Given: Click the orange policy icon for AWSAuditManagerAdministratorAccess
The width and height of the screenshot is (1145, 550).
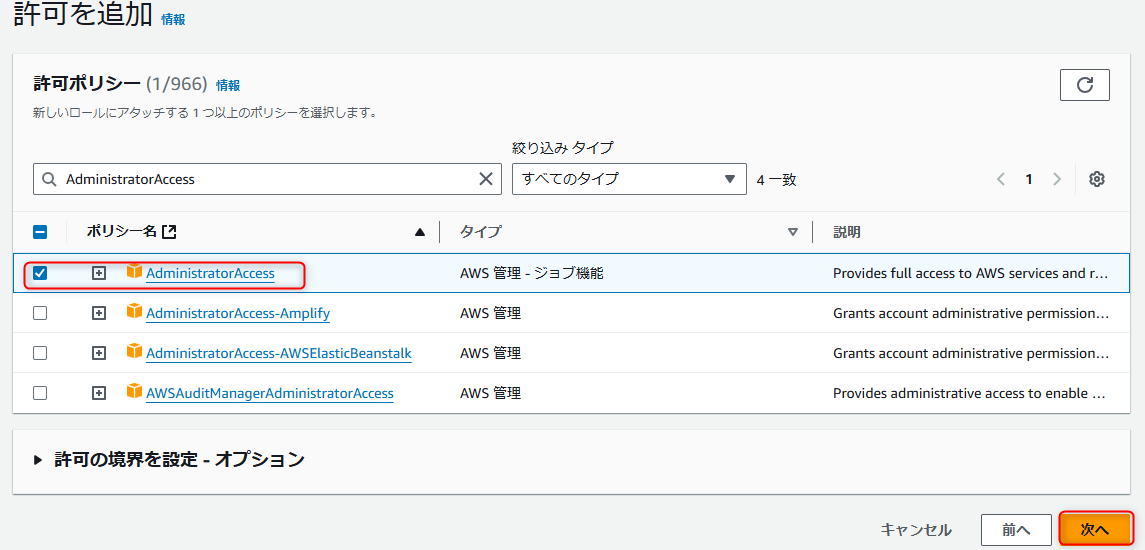Looking at the screenshot, I should 134,392.
